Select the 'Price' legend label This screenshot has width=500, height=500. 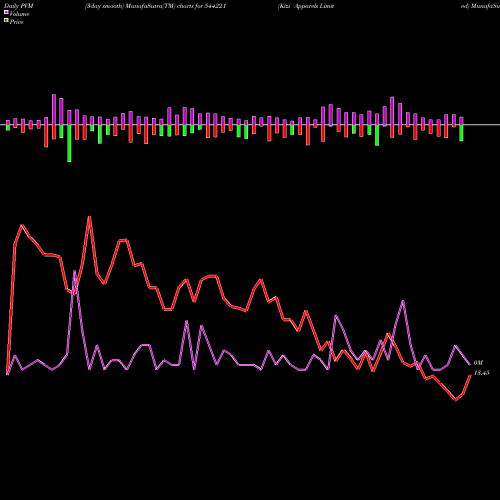pyautogui.click(x=16, y=22)
